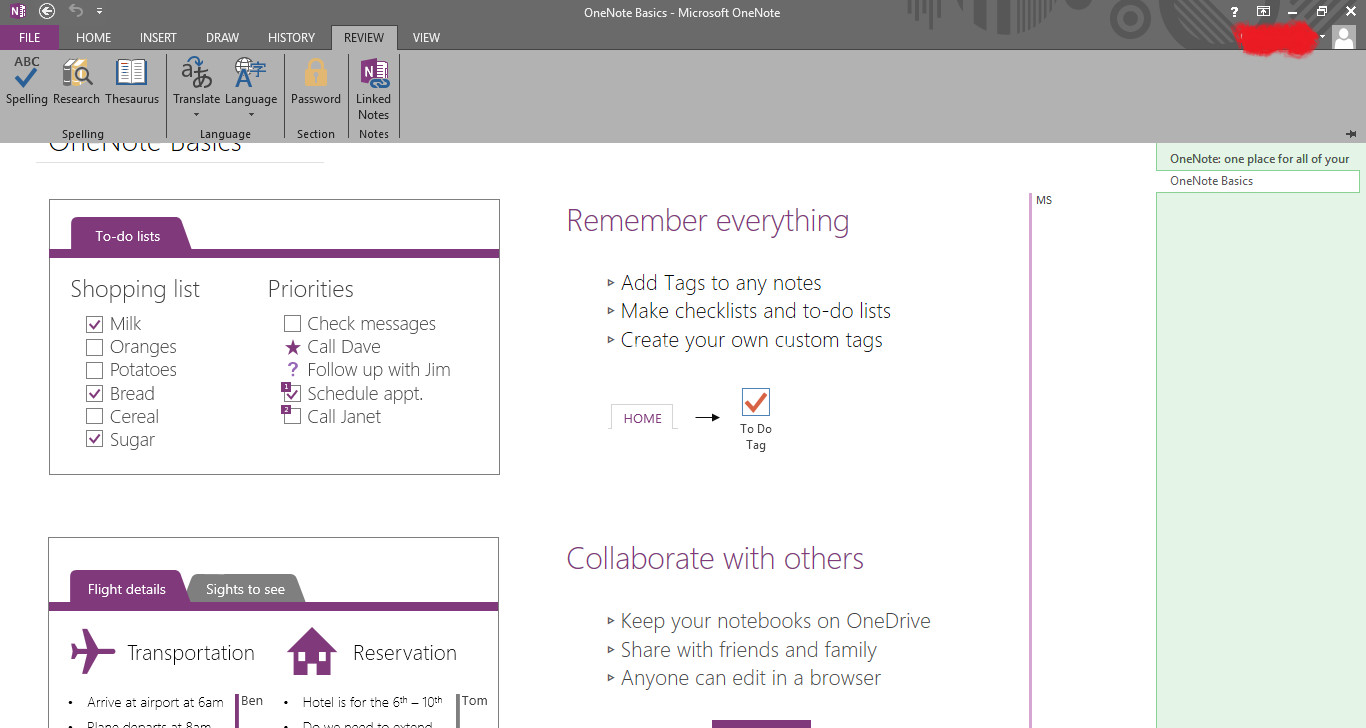The image size is (1366, 728).
Task: Click the Back arrow in title bar
Action: pyautogui.click(x=47, y=11)
